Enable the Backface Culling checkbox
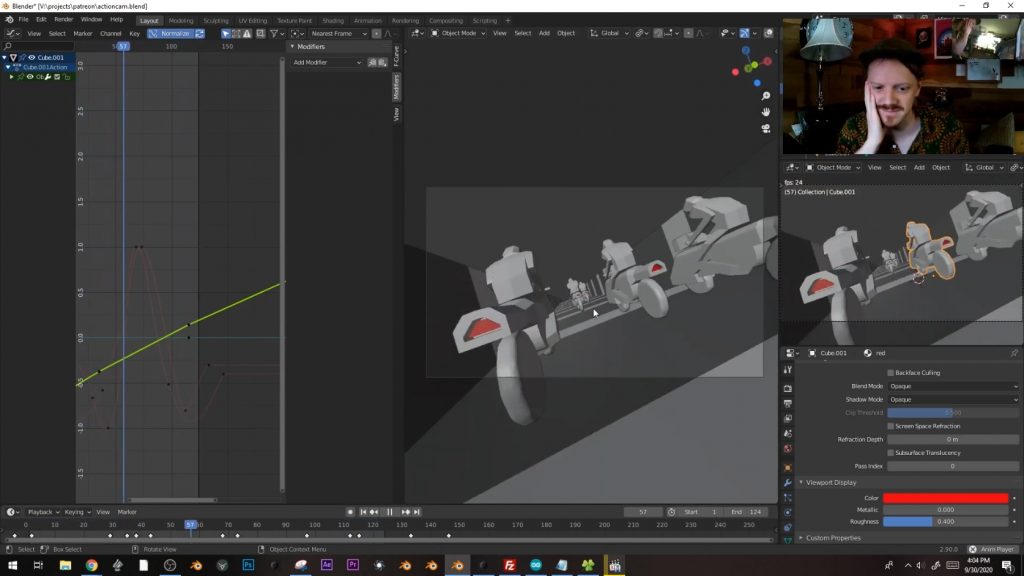 890,373
